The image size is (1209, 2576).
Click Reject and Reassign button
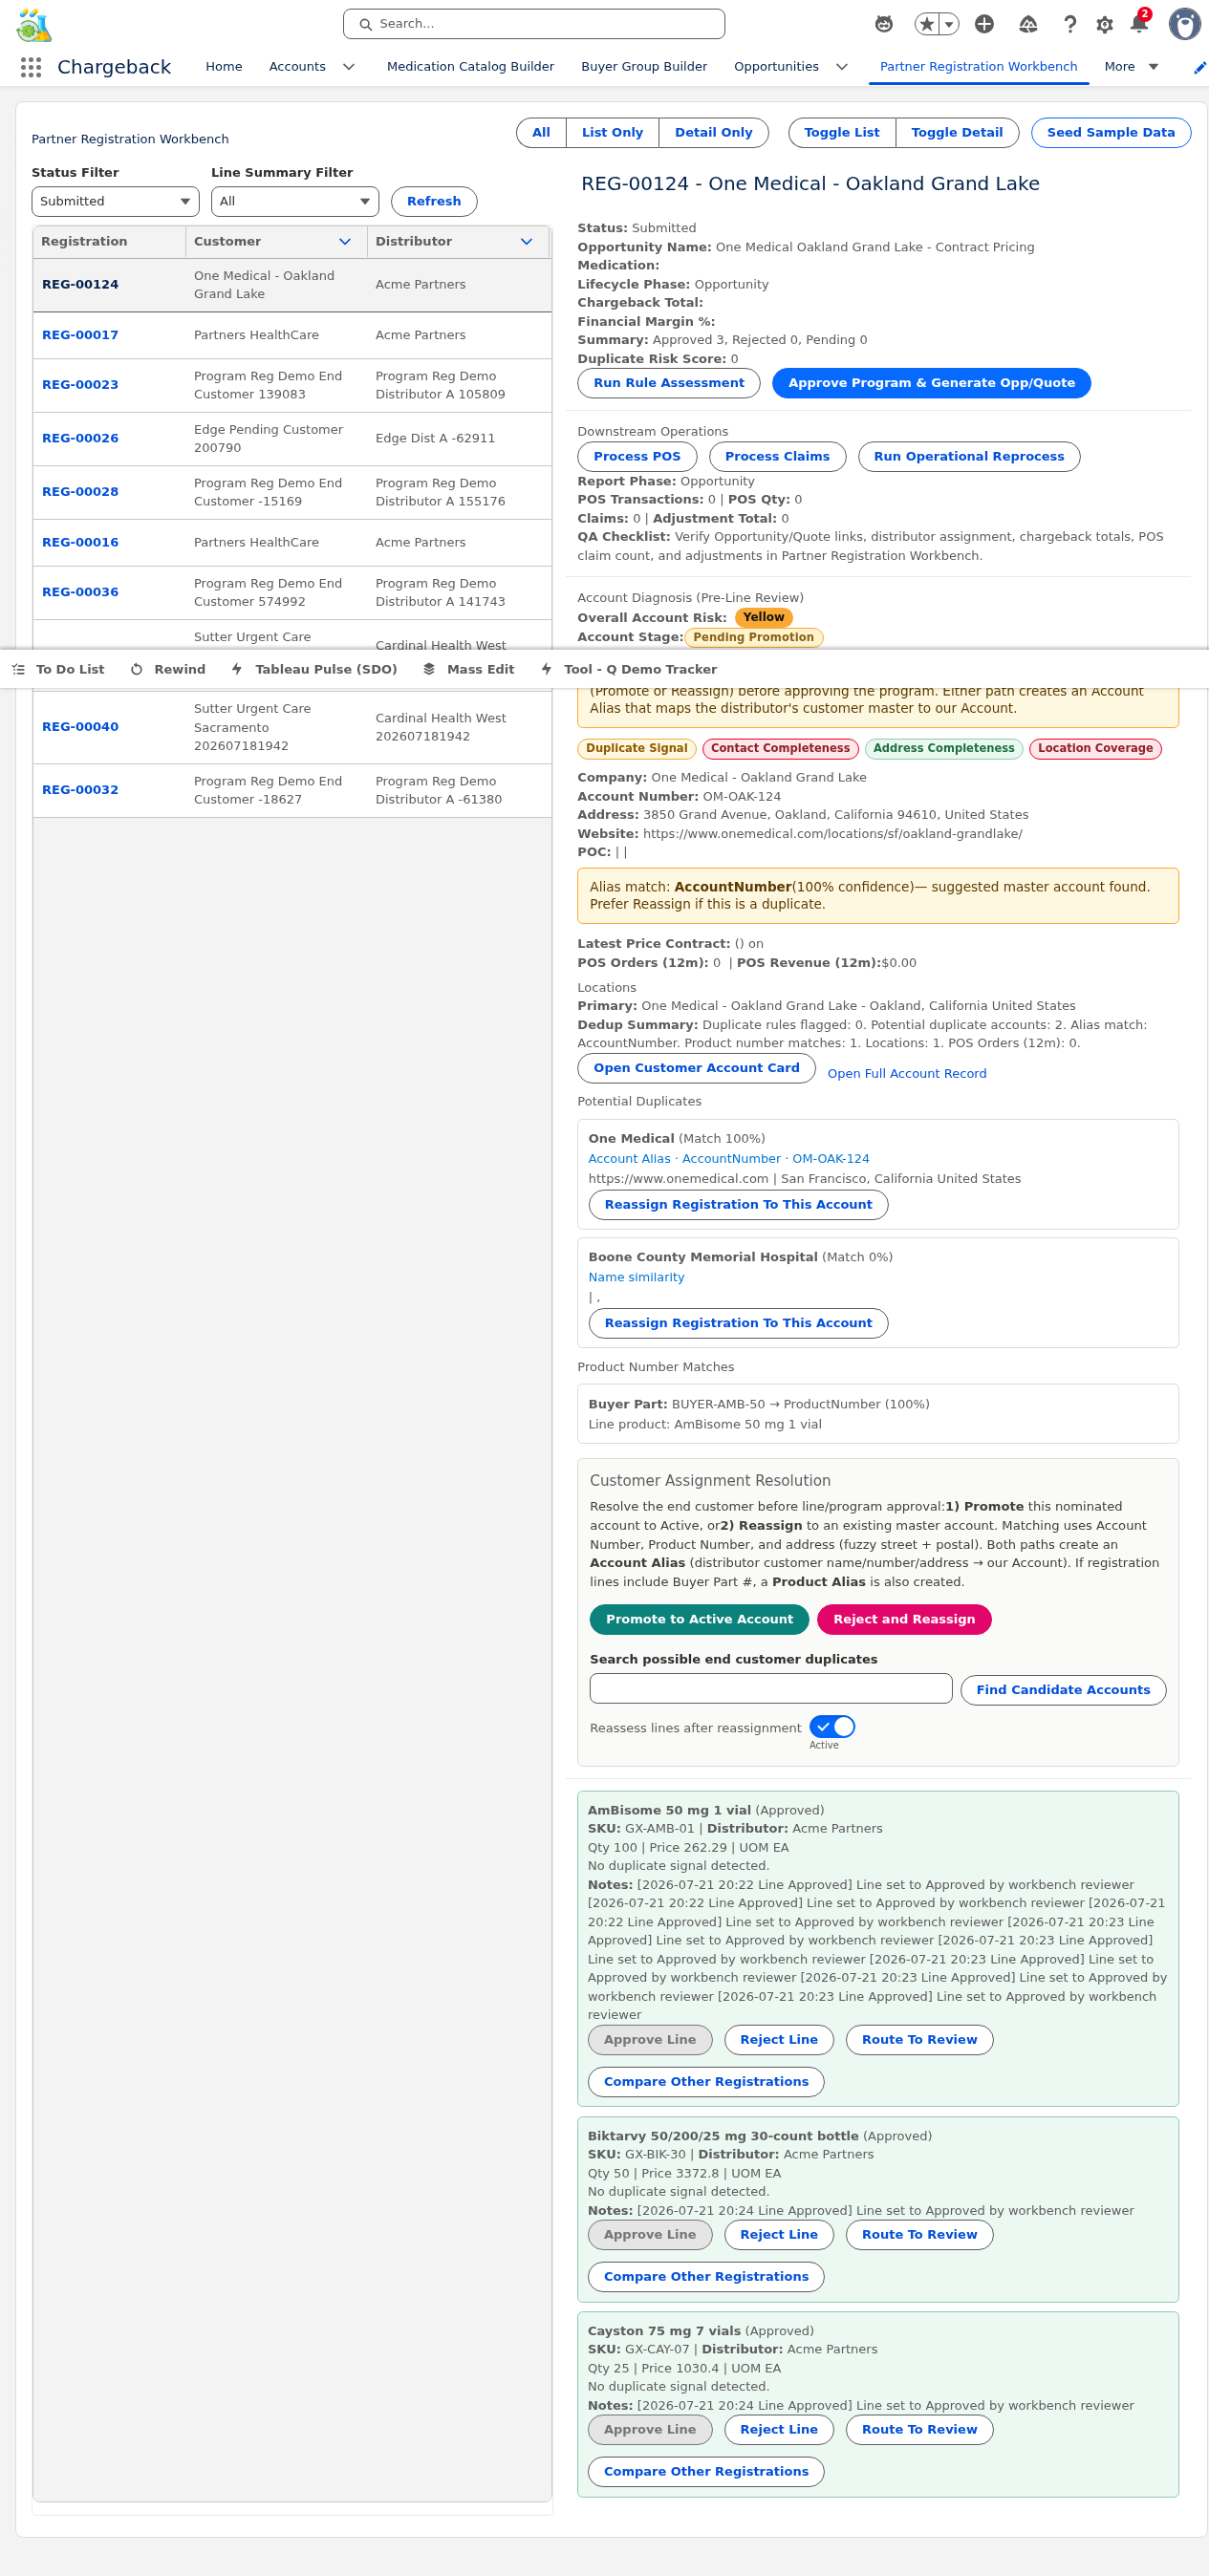pos(903,1620)
